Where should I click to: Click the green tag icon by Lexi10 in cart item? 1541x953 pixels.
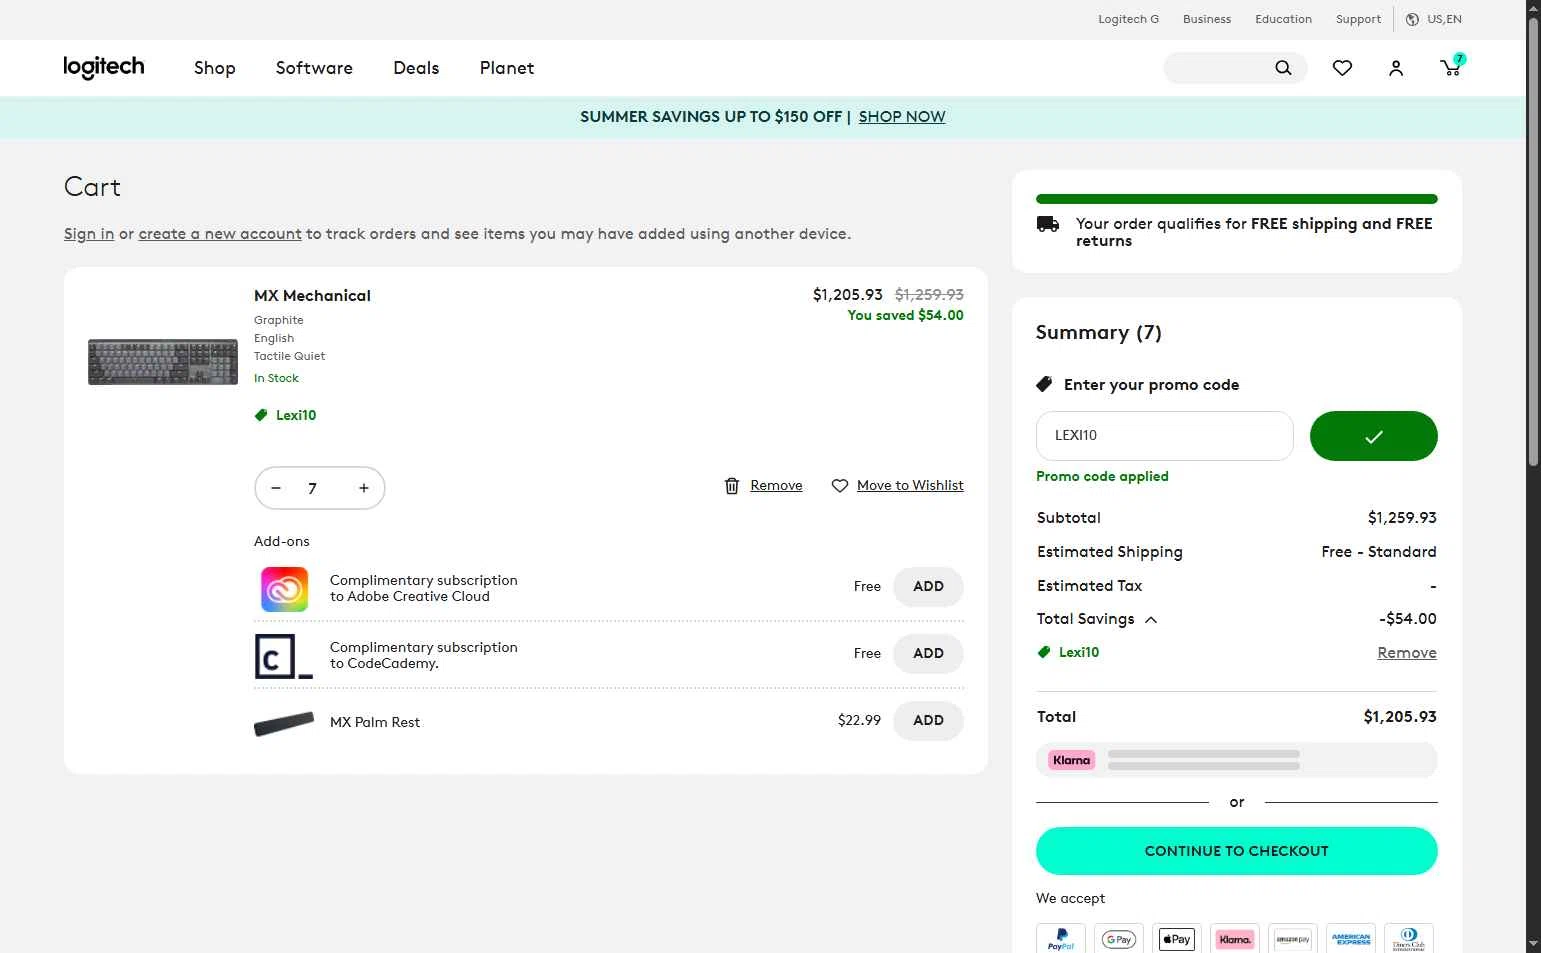pos(261,415)
